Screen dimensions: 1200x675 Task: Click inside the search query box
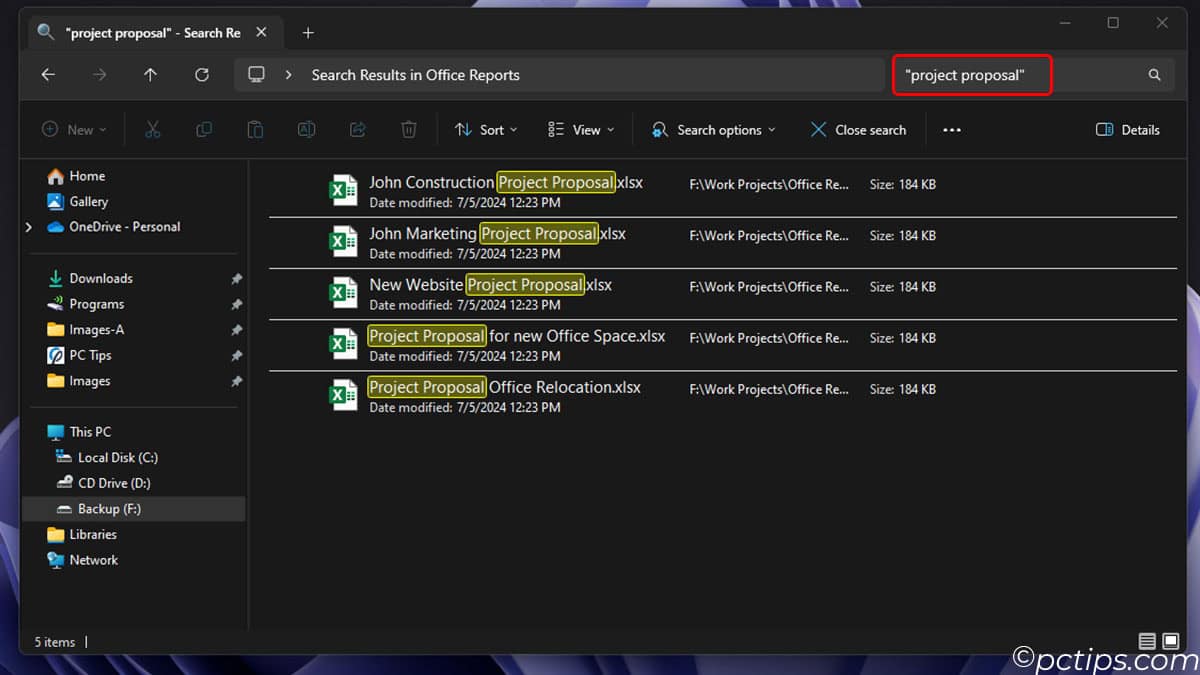tap(971, 74)
